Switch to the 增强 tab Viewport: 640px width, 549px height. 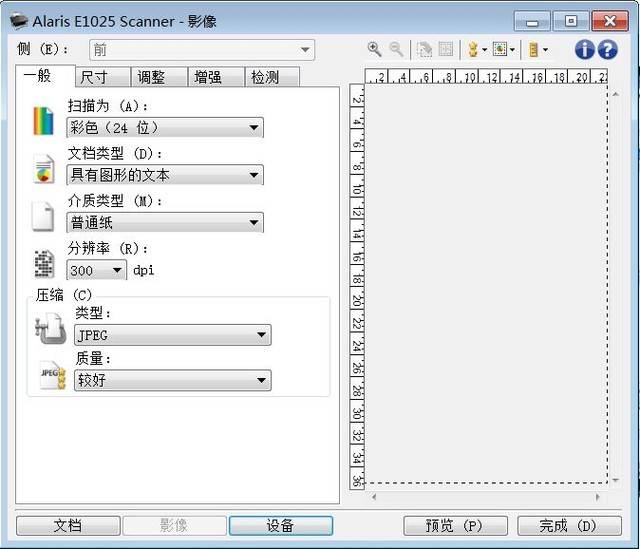[216, 77]
